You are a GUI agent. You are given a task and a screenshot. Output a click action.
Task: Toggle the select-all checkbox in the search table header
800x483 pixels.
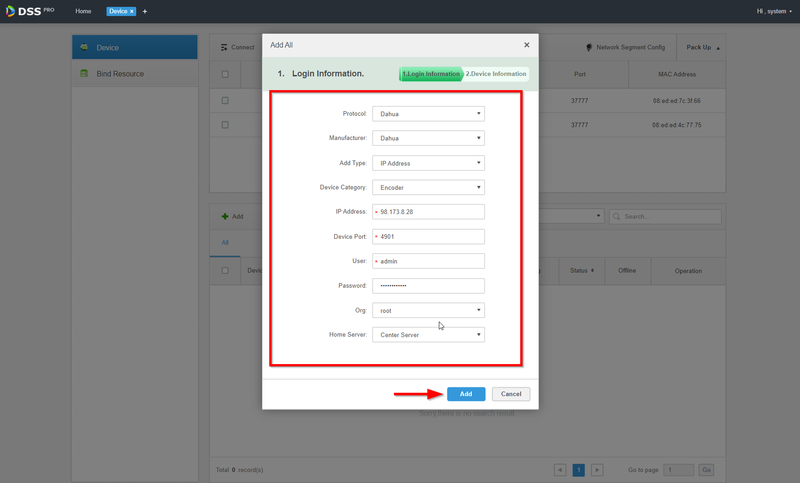(225, 74)
